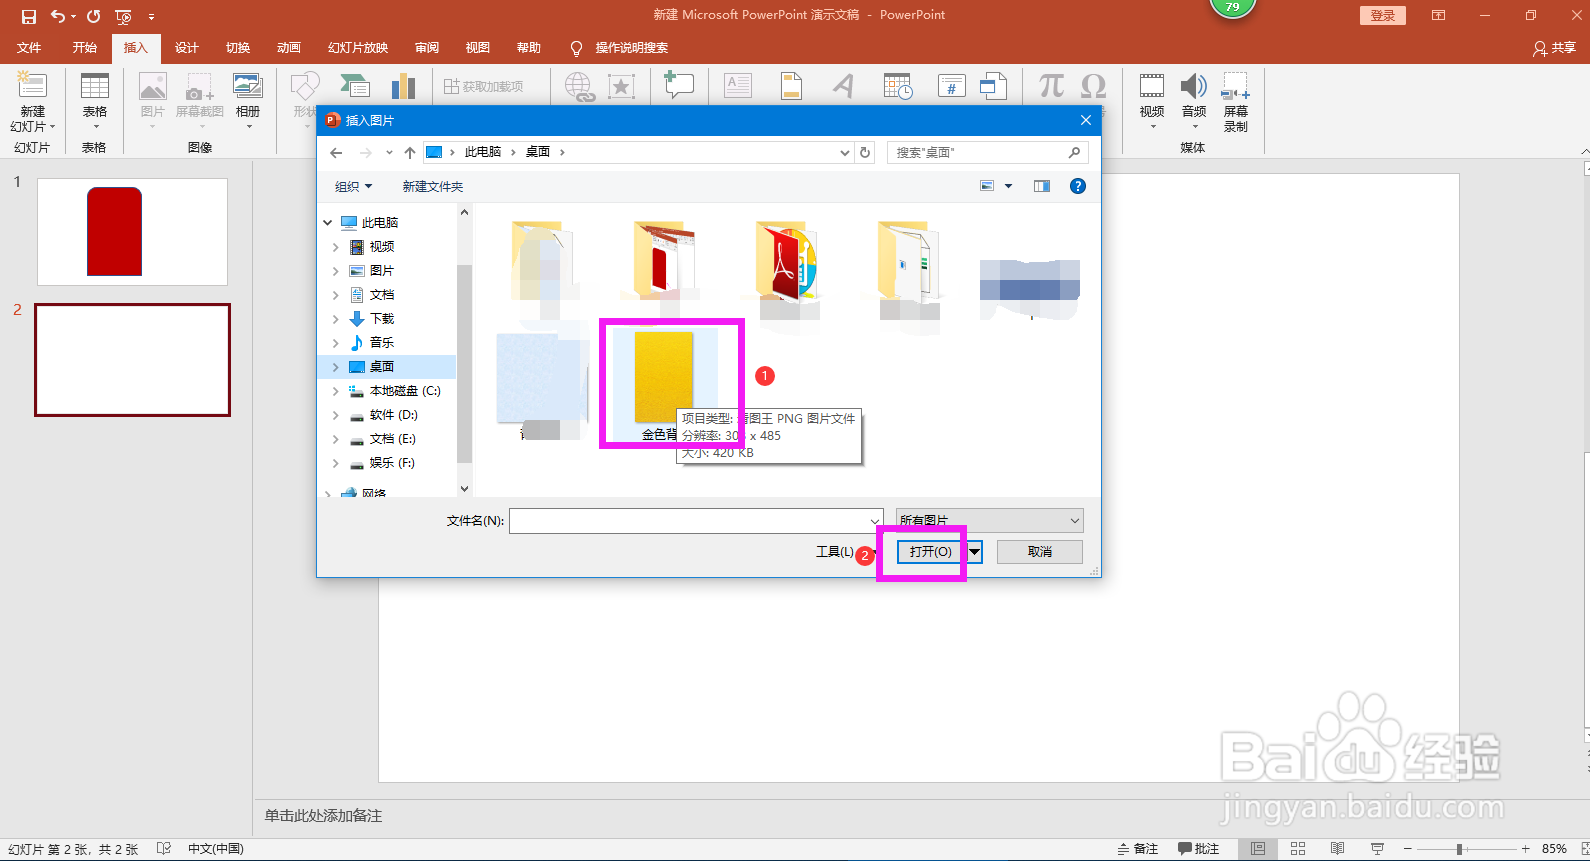
Task: Open the file name combo box dropdown arrow
Action: click(875, 521)
